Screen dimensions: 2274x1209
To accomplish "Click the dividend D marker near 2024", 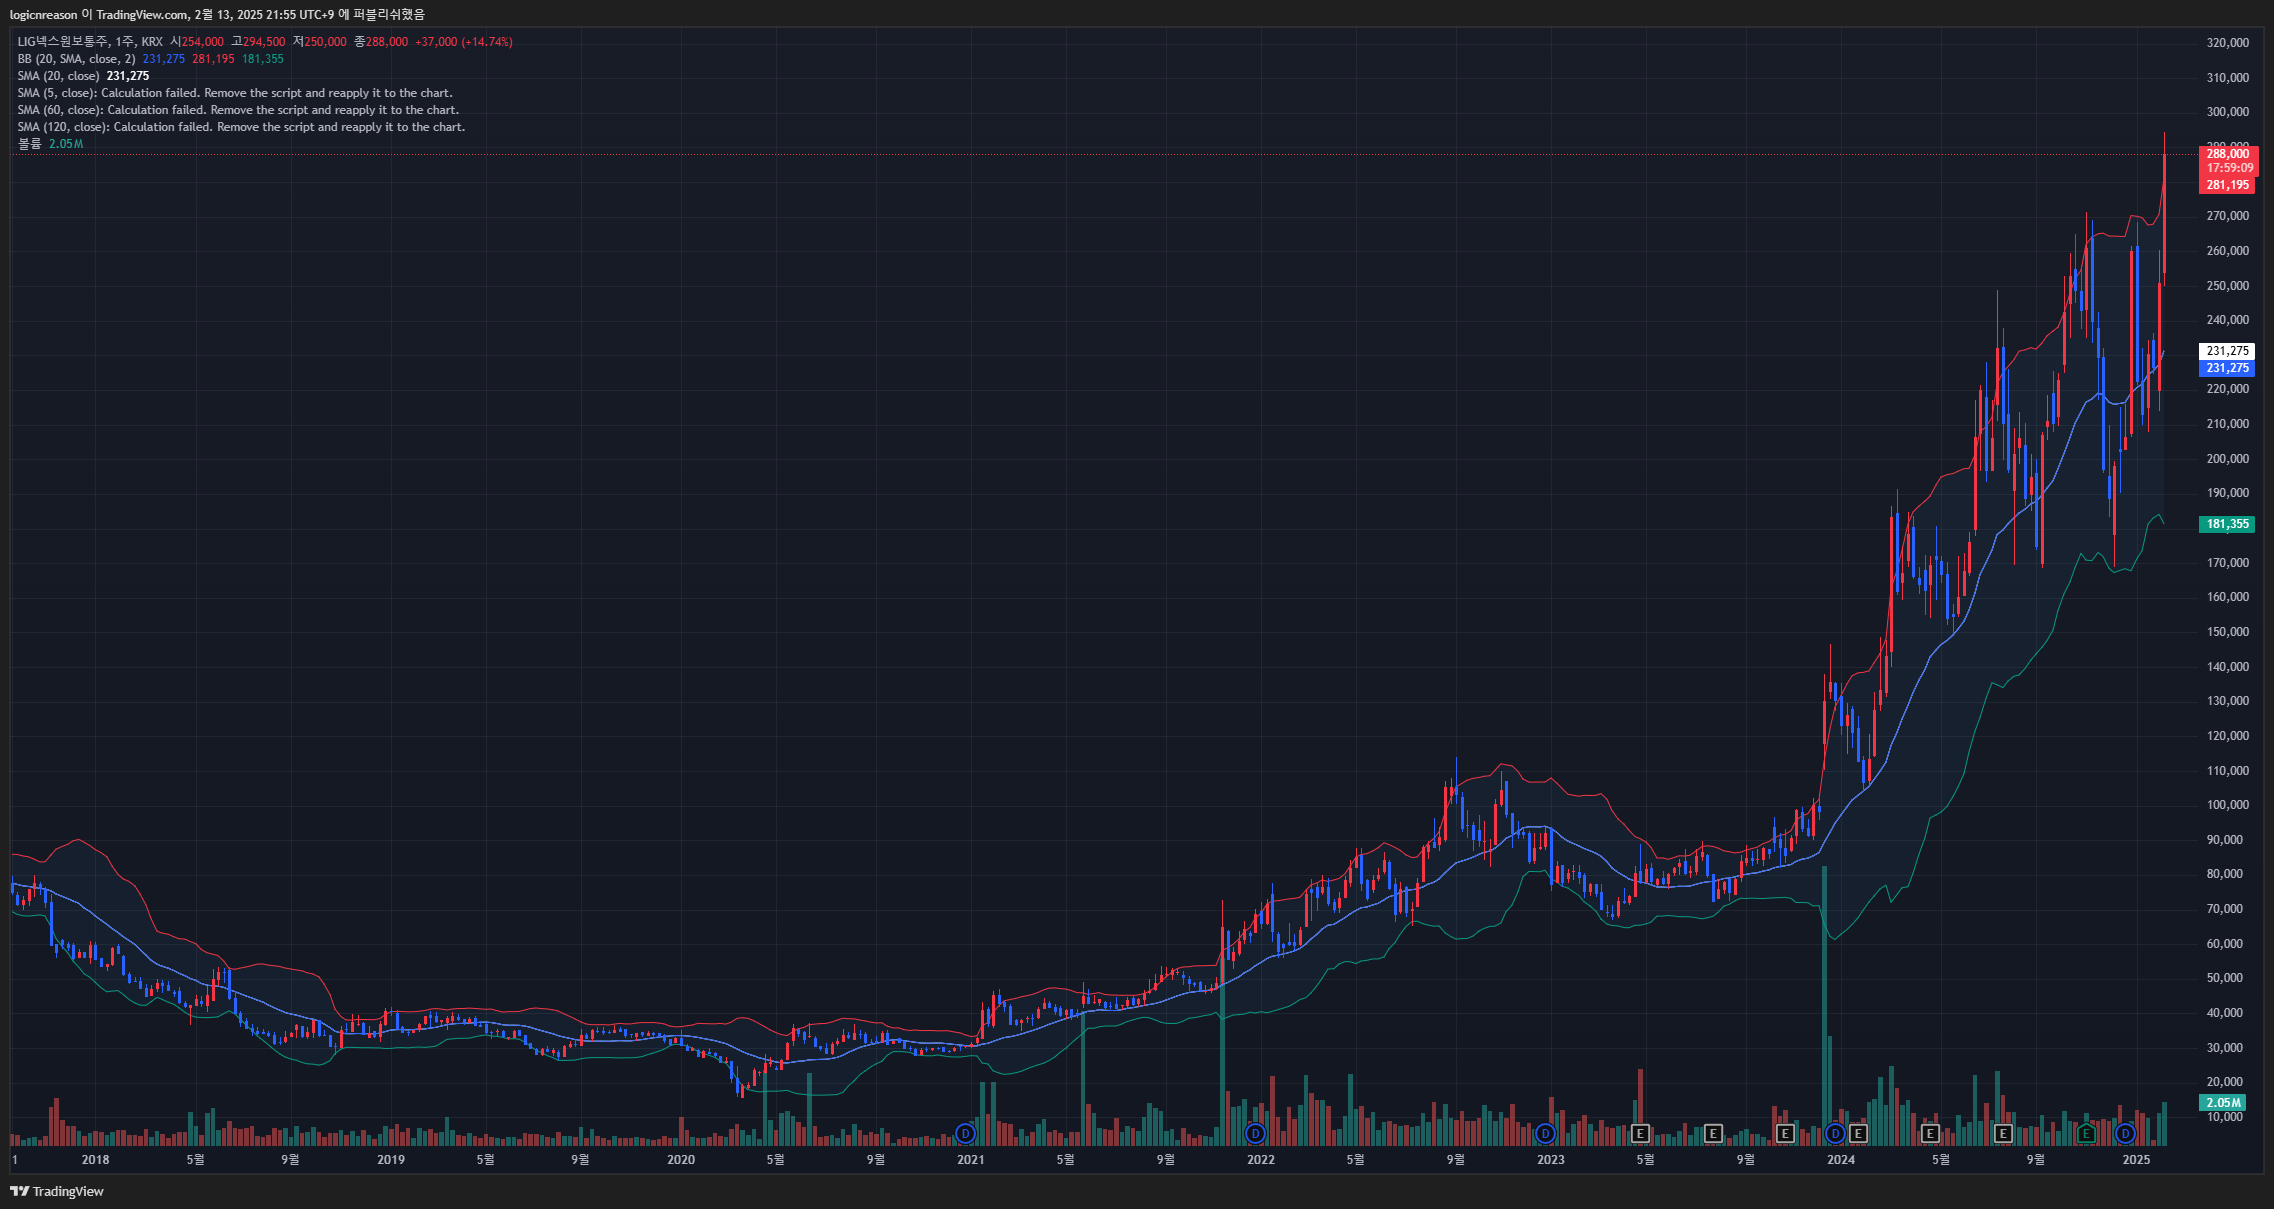I will point(1835,1133).
